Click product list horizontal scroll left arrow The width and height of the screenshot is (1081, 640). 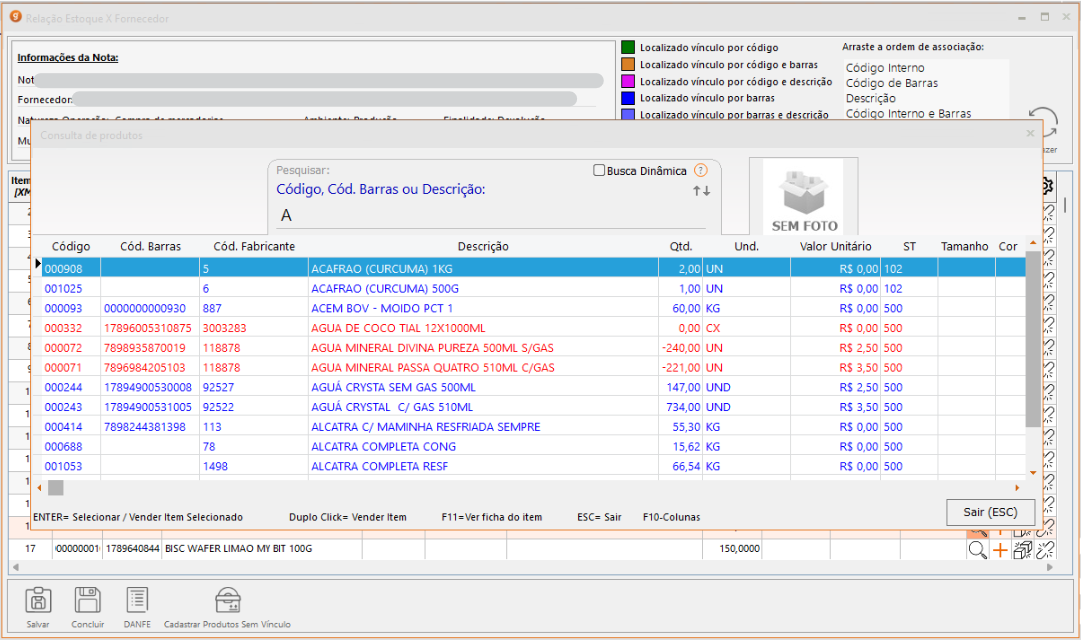tap(39, 488)
